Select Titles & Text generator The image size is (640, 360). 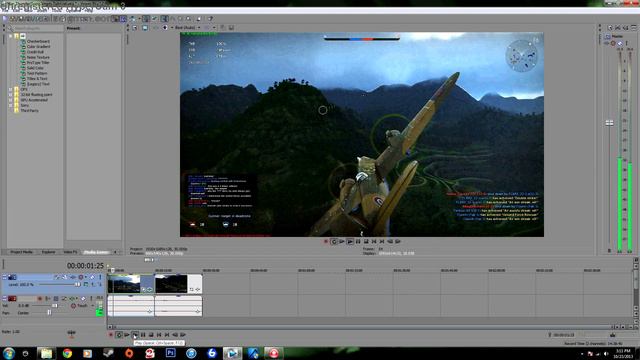pos(37,79)
